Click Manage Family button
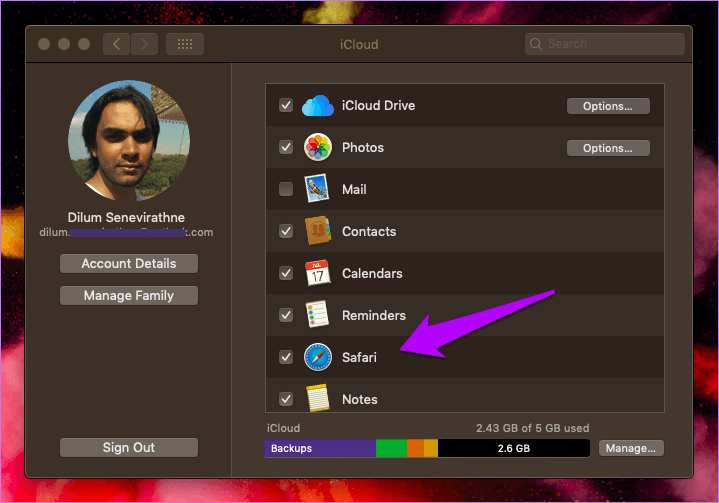The width and height of the screenshot is (719, 503). [129, 296]
